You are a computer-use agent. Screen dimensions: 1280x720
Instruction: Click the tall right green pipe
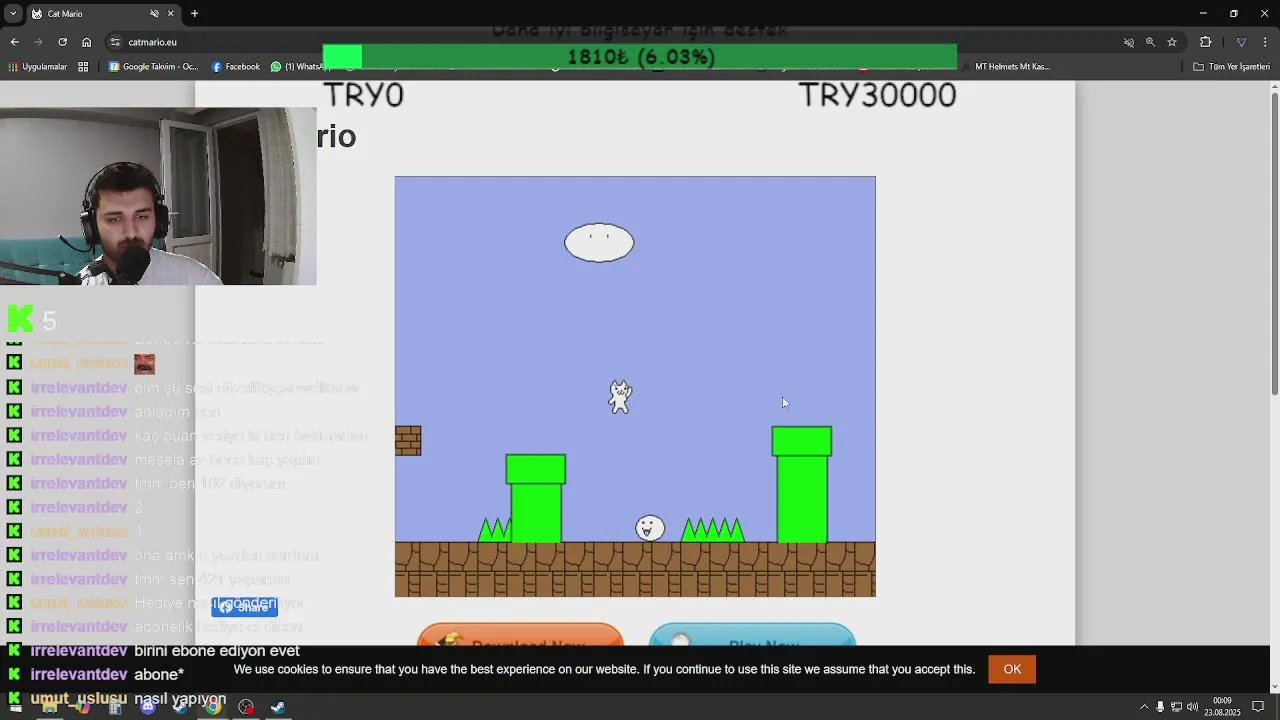pos(802,485)
